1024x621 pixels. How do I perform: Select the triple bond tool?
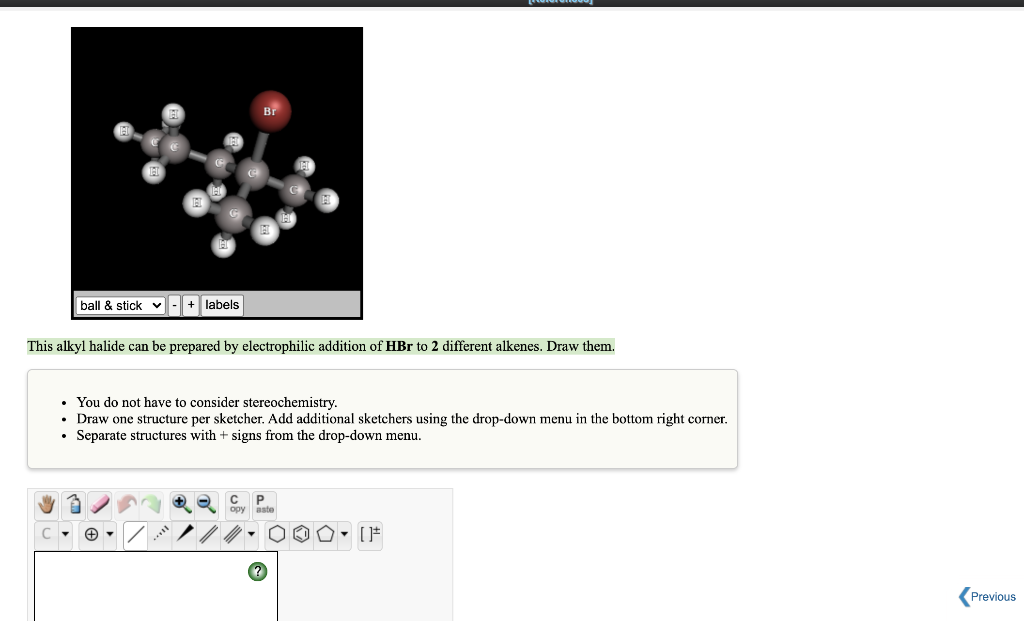[232, 534]
